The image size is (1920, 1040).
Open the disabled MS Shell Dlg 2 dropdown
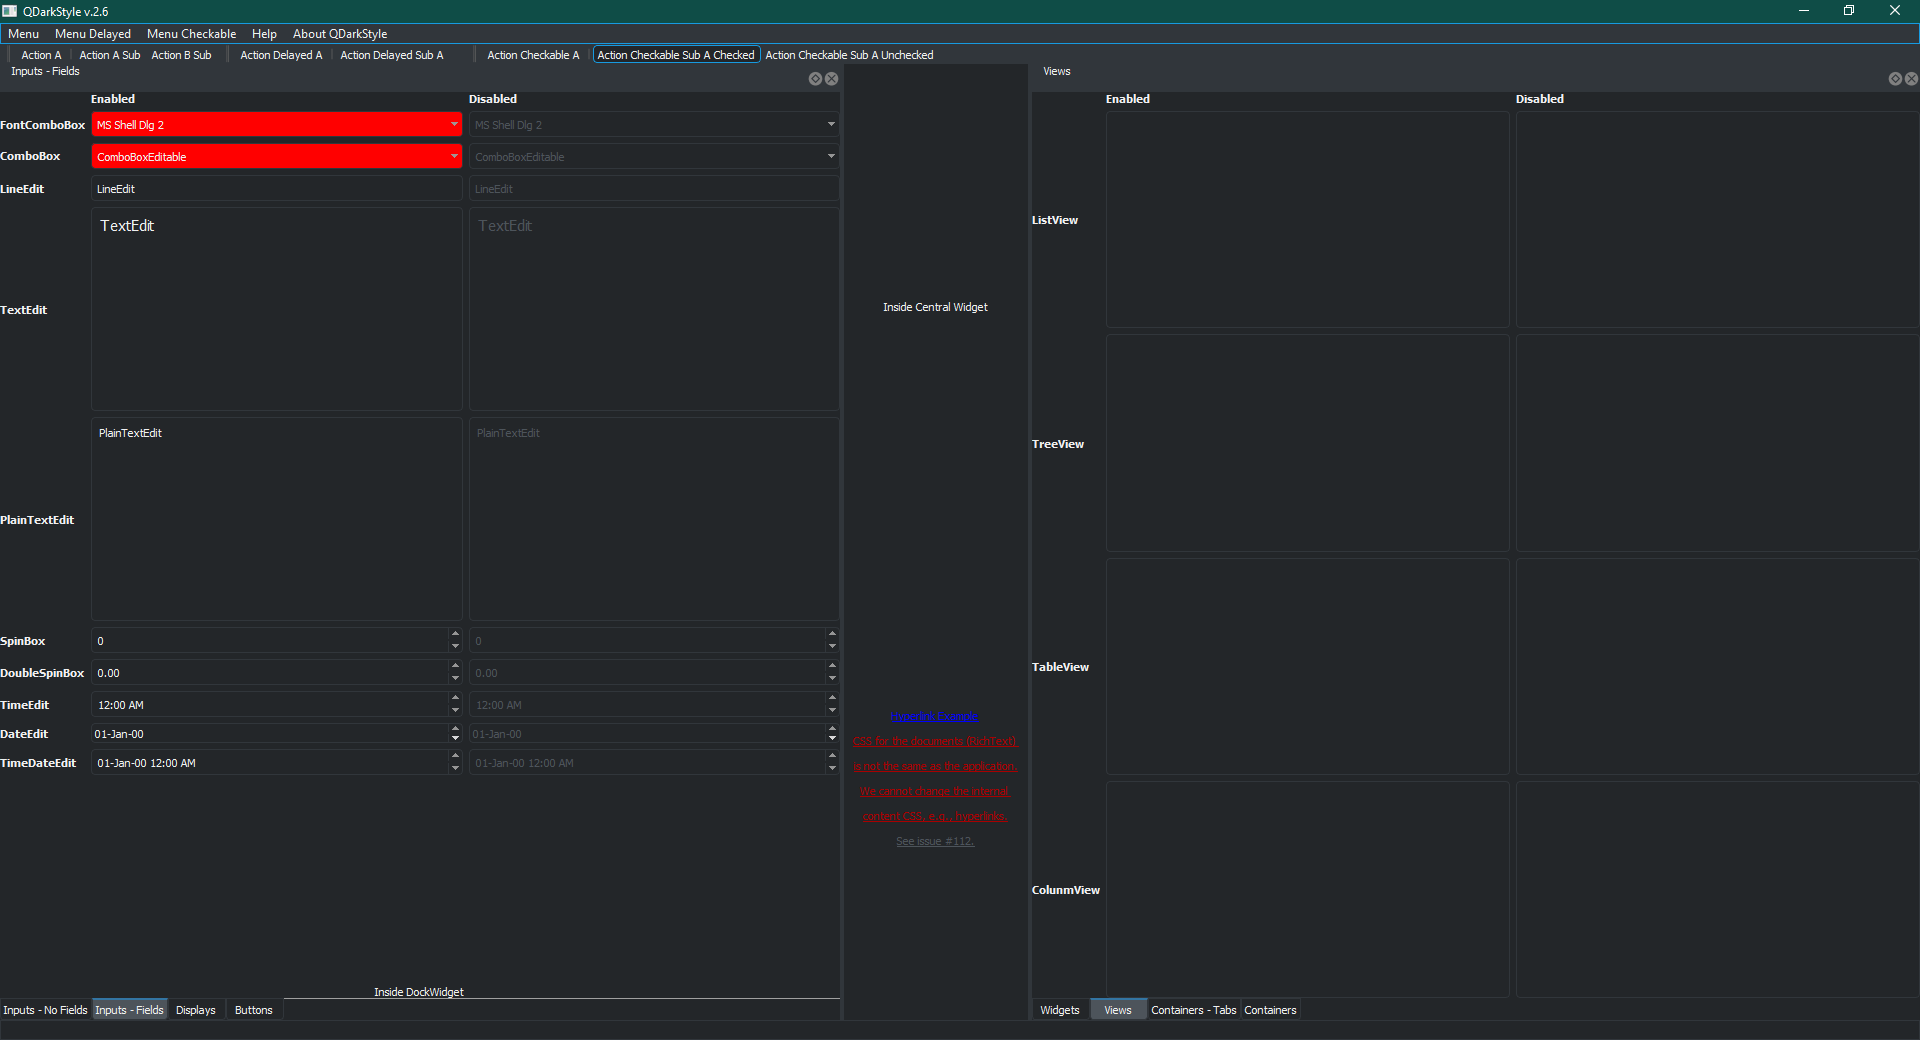[831, 124]
